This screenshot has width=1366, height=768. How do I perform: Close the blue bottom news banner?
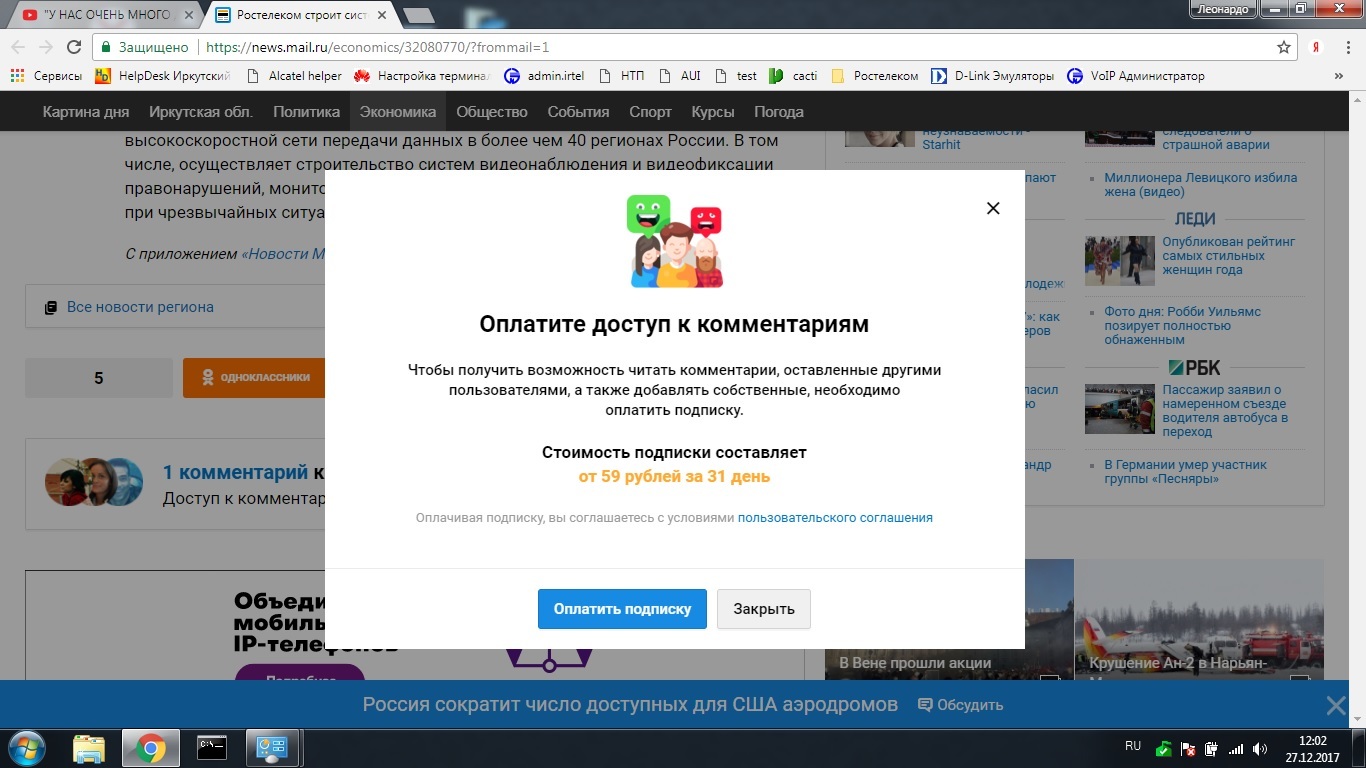pos(1336,705)
